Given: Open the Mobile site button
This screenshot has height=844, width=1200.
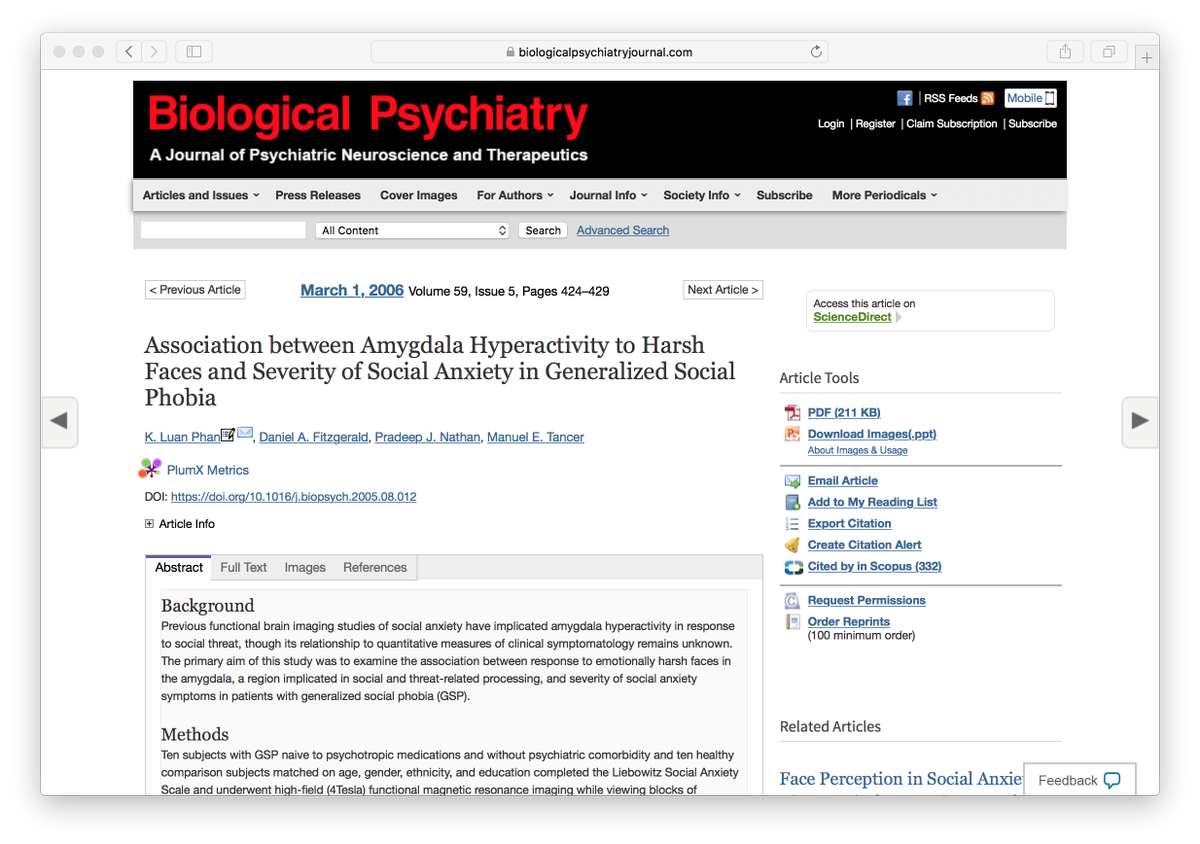Looking at the screenshot, I should tap(1031, 98).
